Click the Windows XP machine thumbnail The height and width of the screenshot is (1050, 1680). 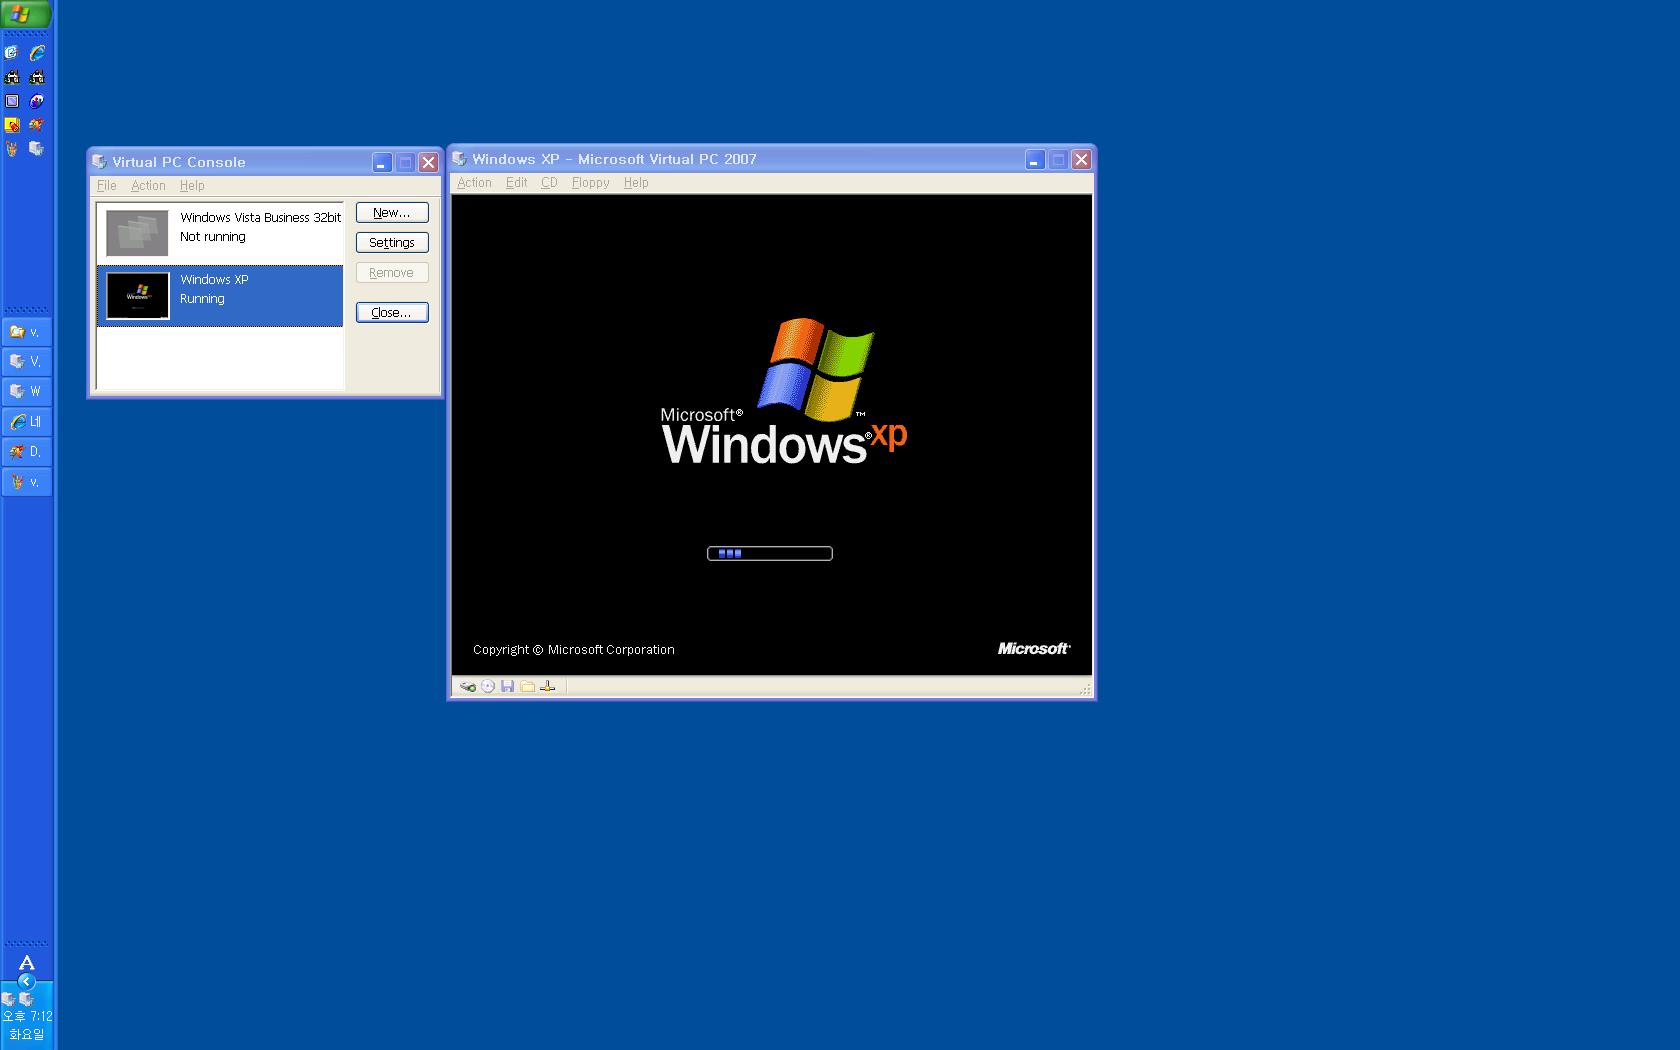(137, 296)
